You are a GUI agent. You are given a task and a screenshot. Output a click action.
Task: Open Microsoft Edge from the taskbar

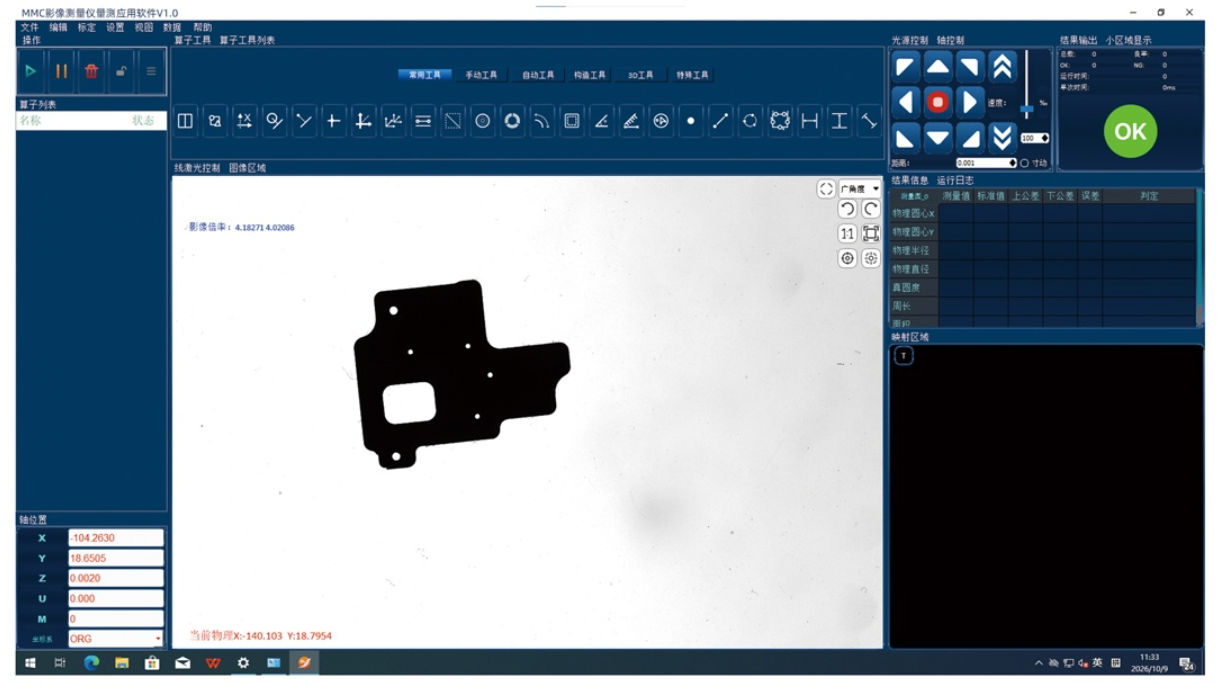coord(91,662)
